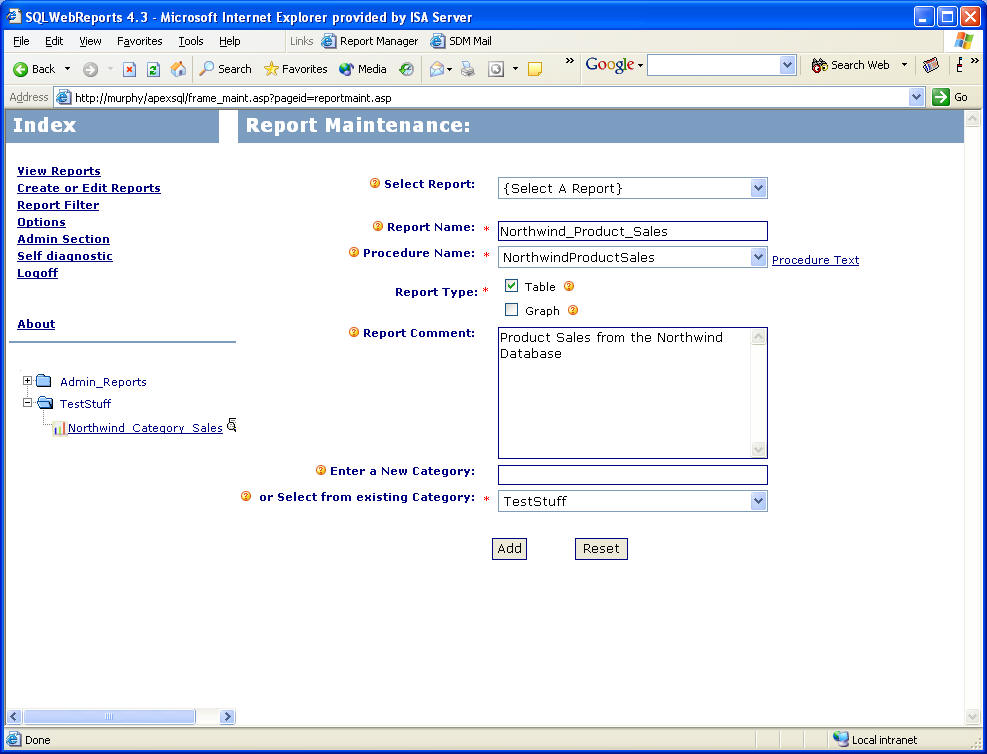
Task: Collapse the TestStuff tree node
Action: coord(27,402)
